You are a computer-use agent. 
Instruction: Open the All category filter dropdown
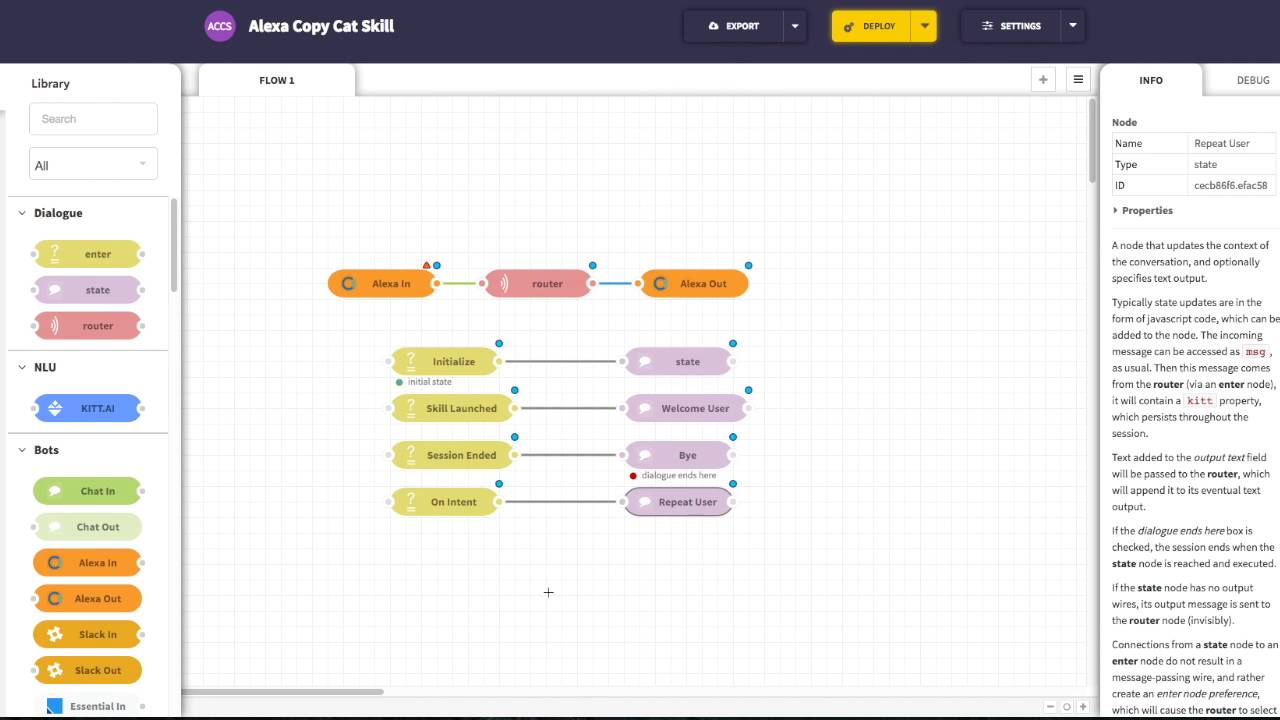click(x=93, y=165)
